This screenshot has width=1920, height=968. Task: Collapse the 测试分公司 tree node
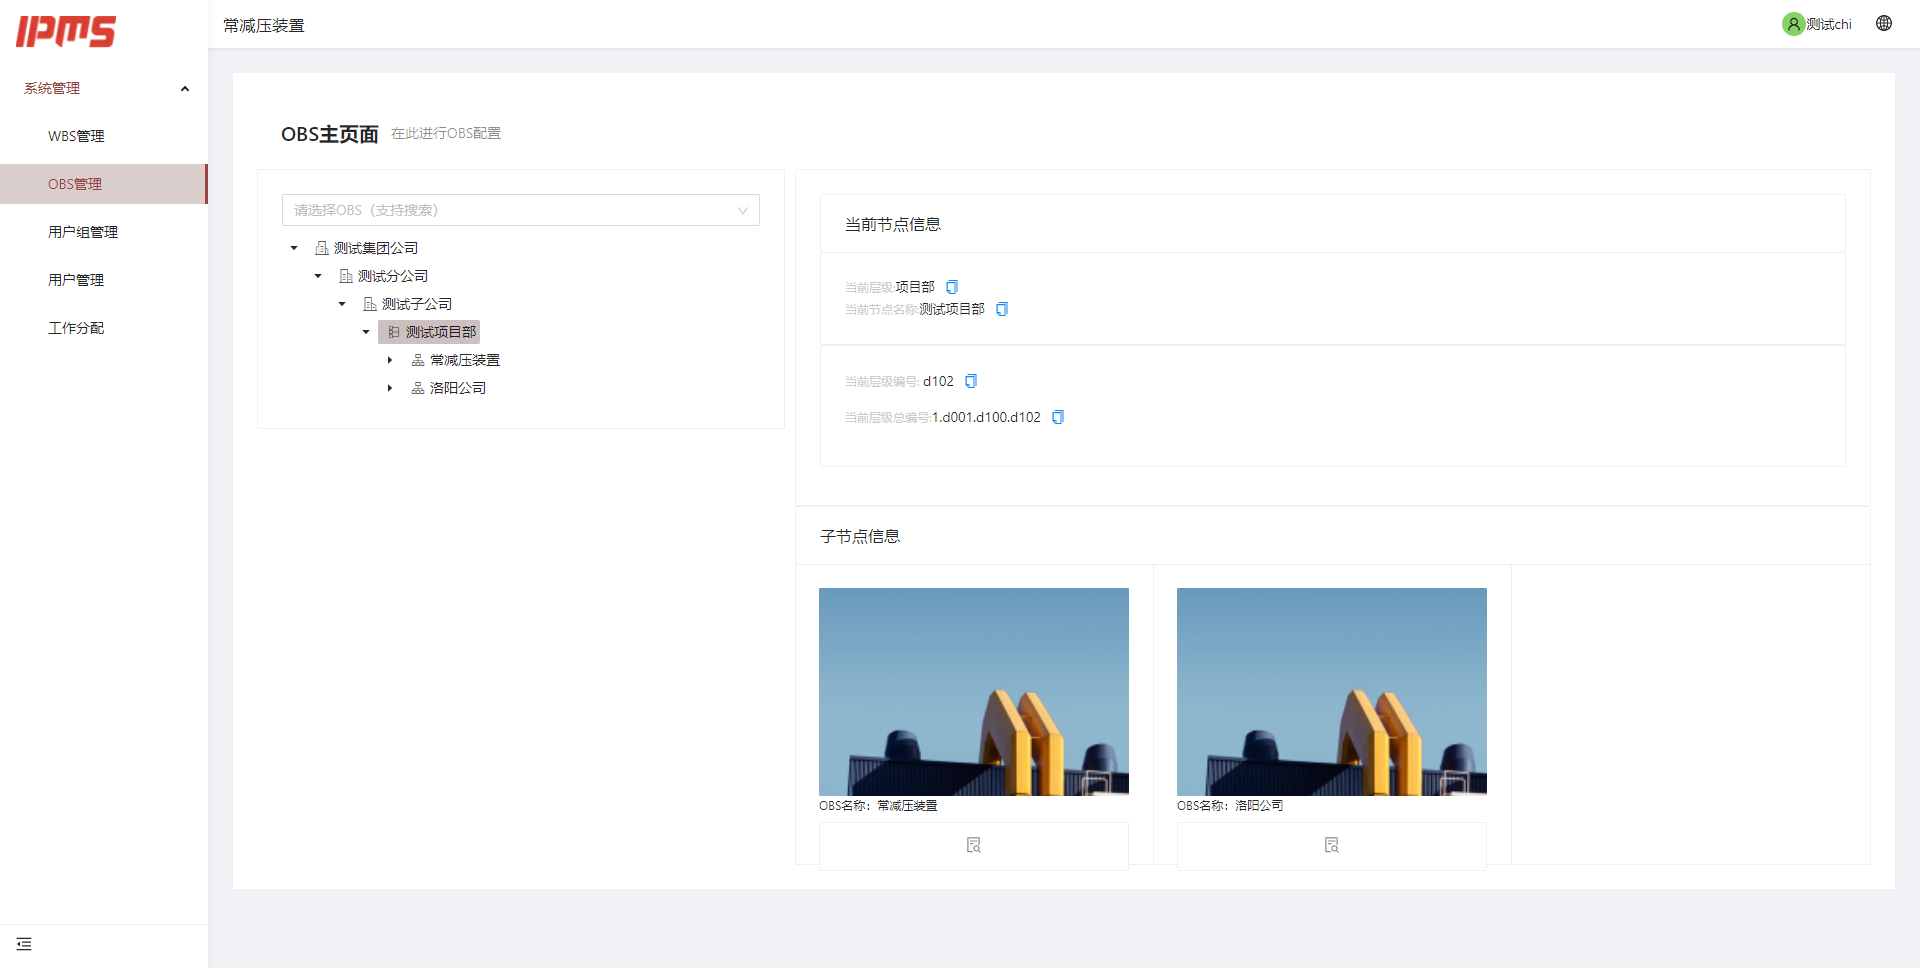[318, 276]
